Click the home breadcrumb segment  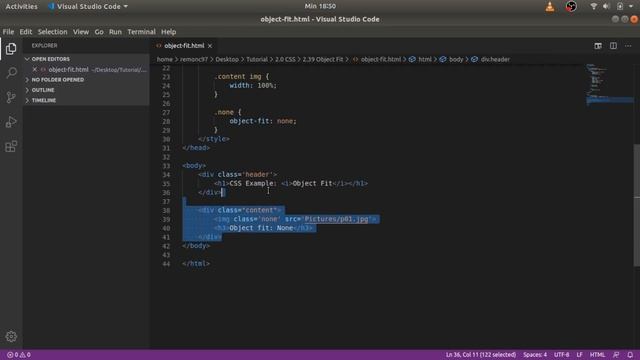pyautogui.click(x=164, y=59)
